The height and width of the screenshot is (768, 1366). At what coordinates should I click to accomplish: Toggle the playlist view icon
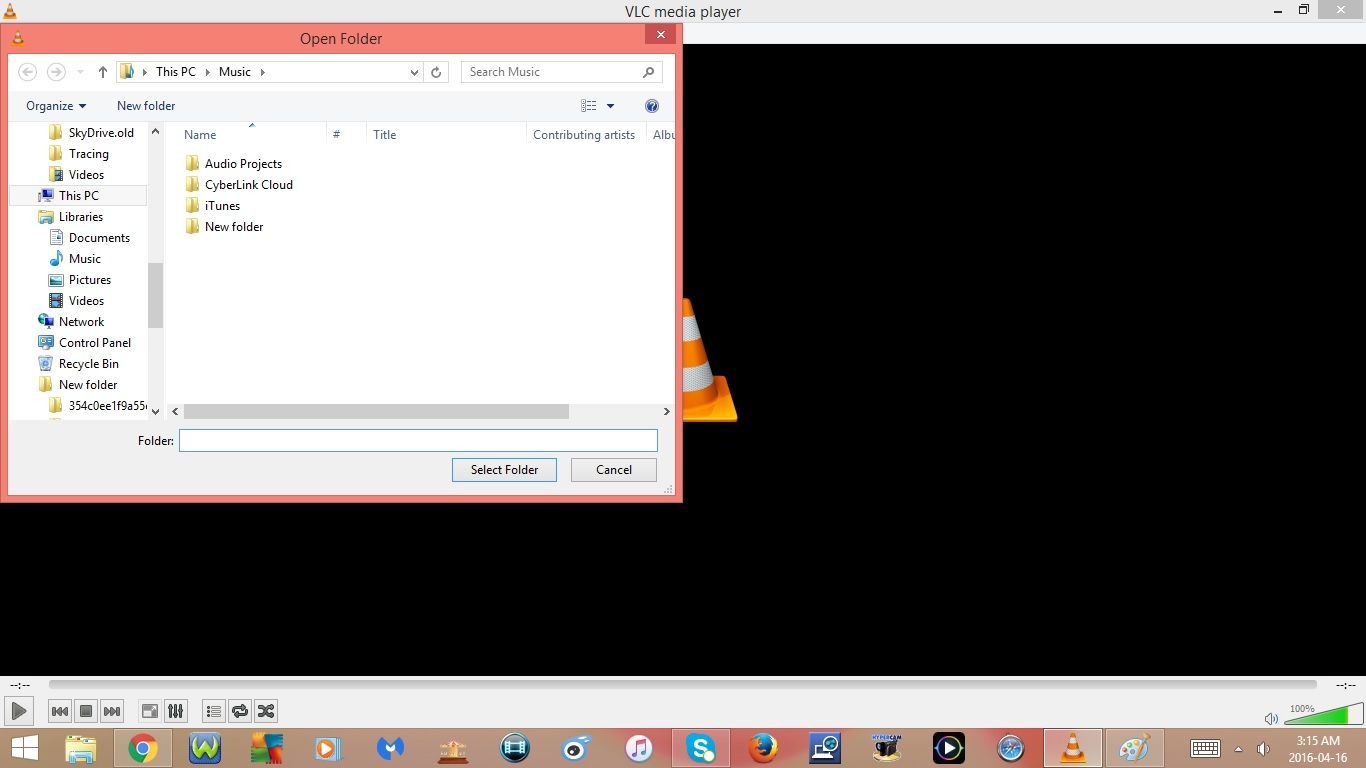(213, 711)
